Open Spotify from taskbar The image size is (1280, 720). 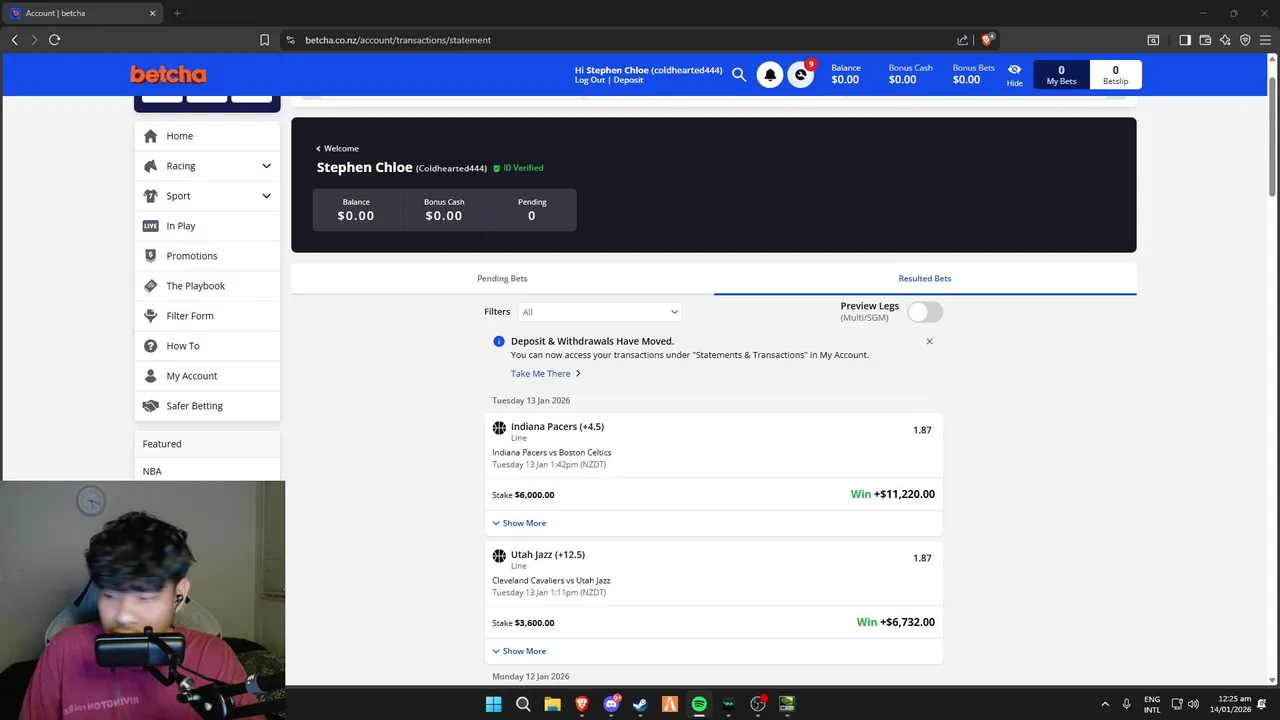click(x=699, y=704)
